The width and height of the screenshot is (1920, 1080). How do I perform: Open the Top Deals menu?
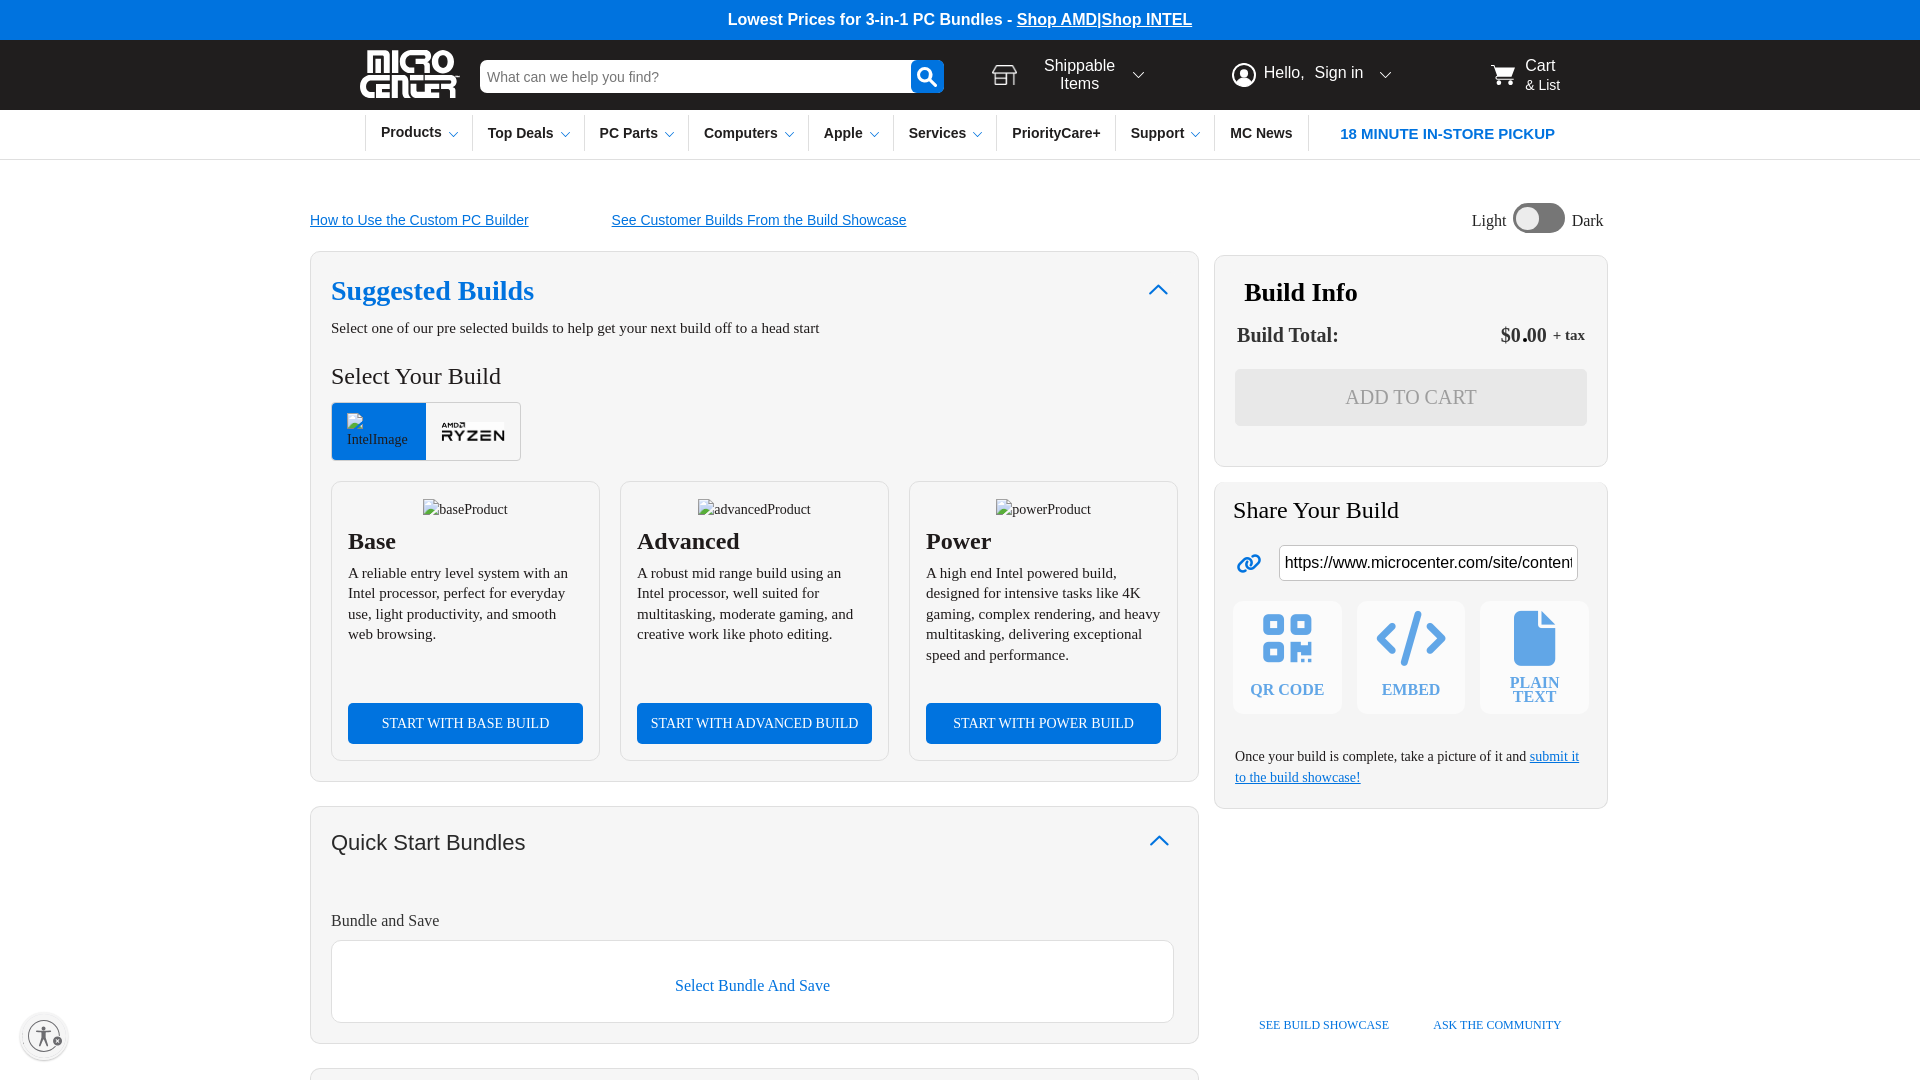(528, 133)
